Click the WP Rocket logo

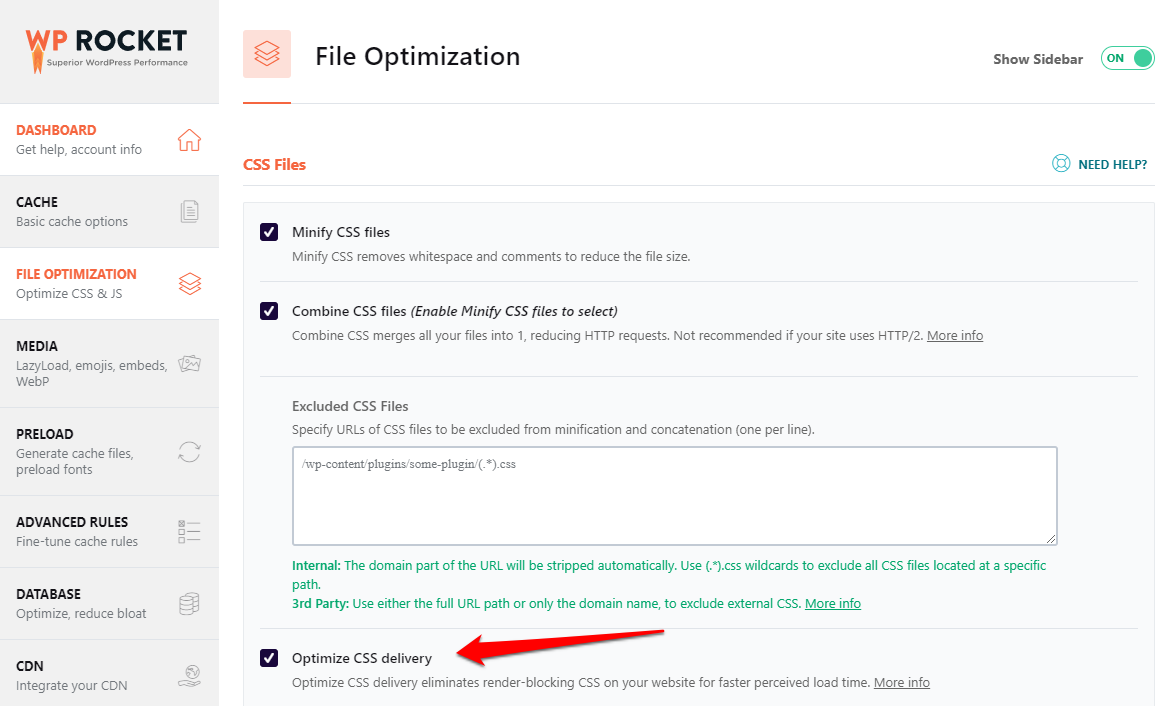[105, 44]
